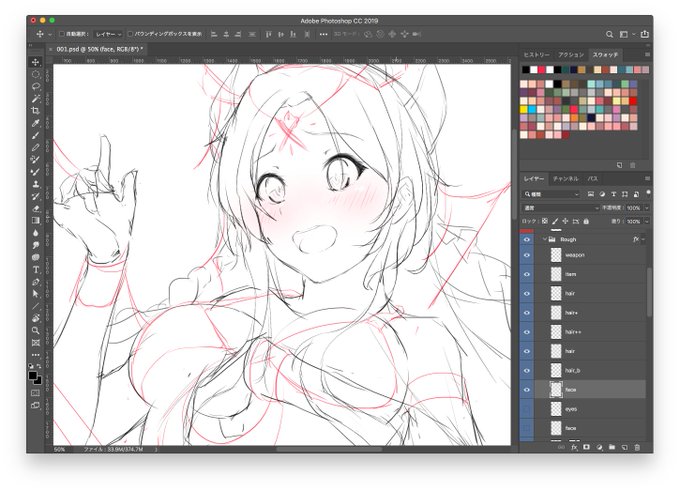The image size is (680, 491).
Task: Open the blend mode dropdown (通常)
Action: tap(561, 208)
